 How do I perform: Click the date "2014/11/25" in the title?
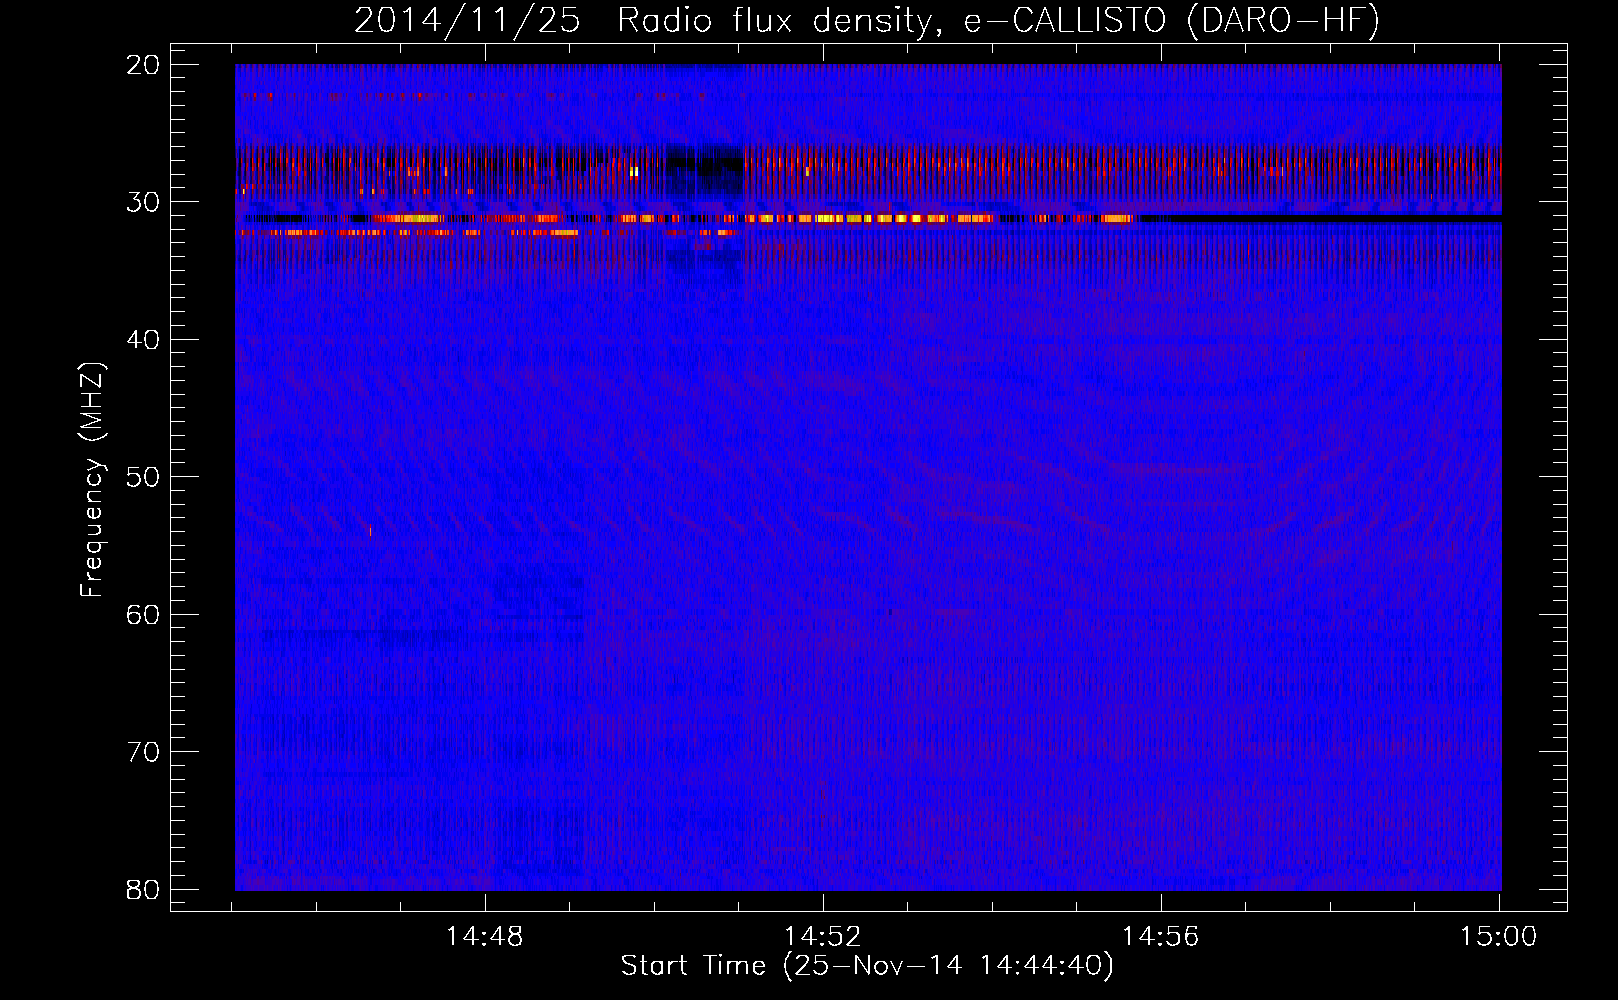tap(467, 20)
